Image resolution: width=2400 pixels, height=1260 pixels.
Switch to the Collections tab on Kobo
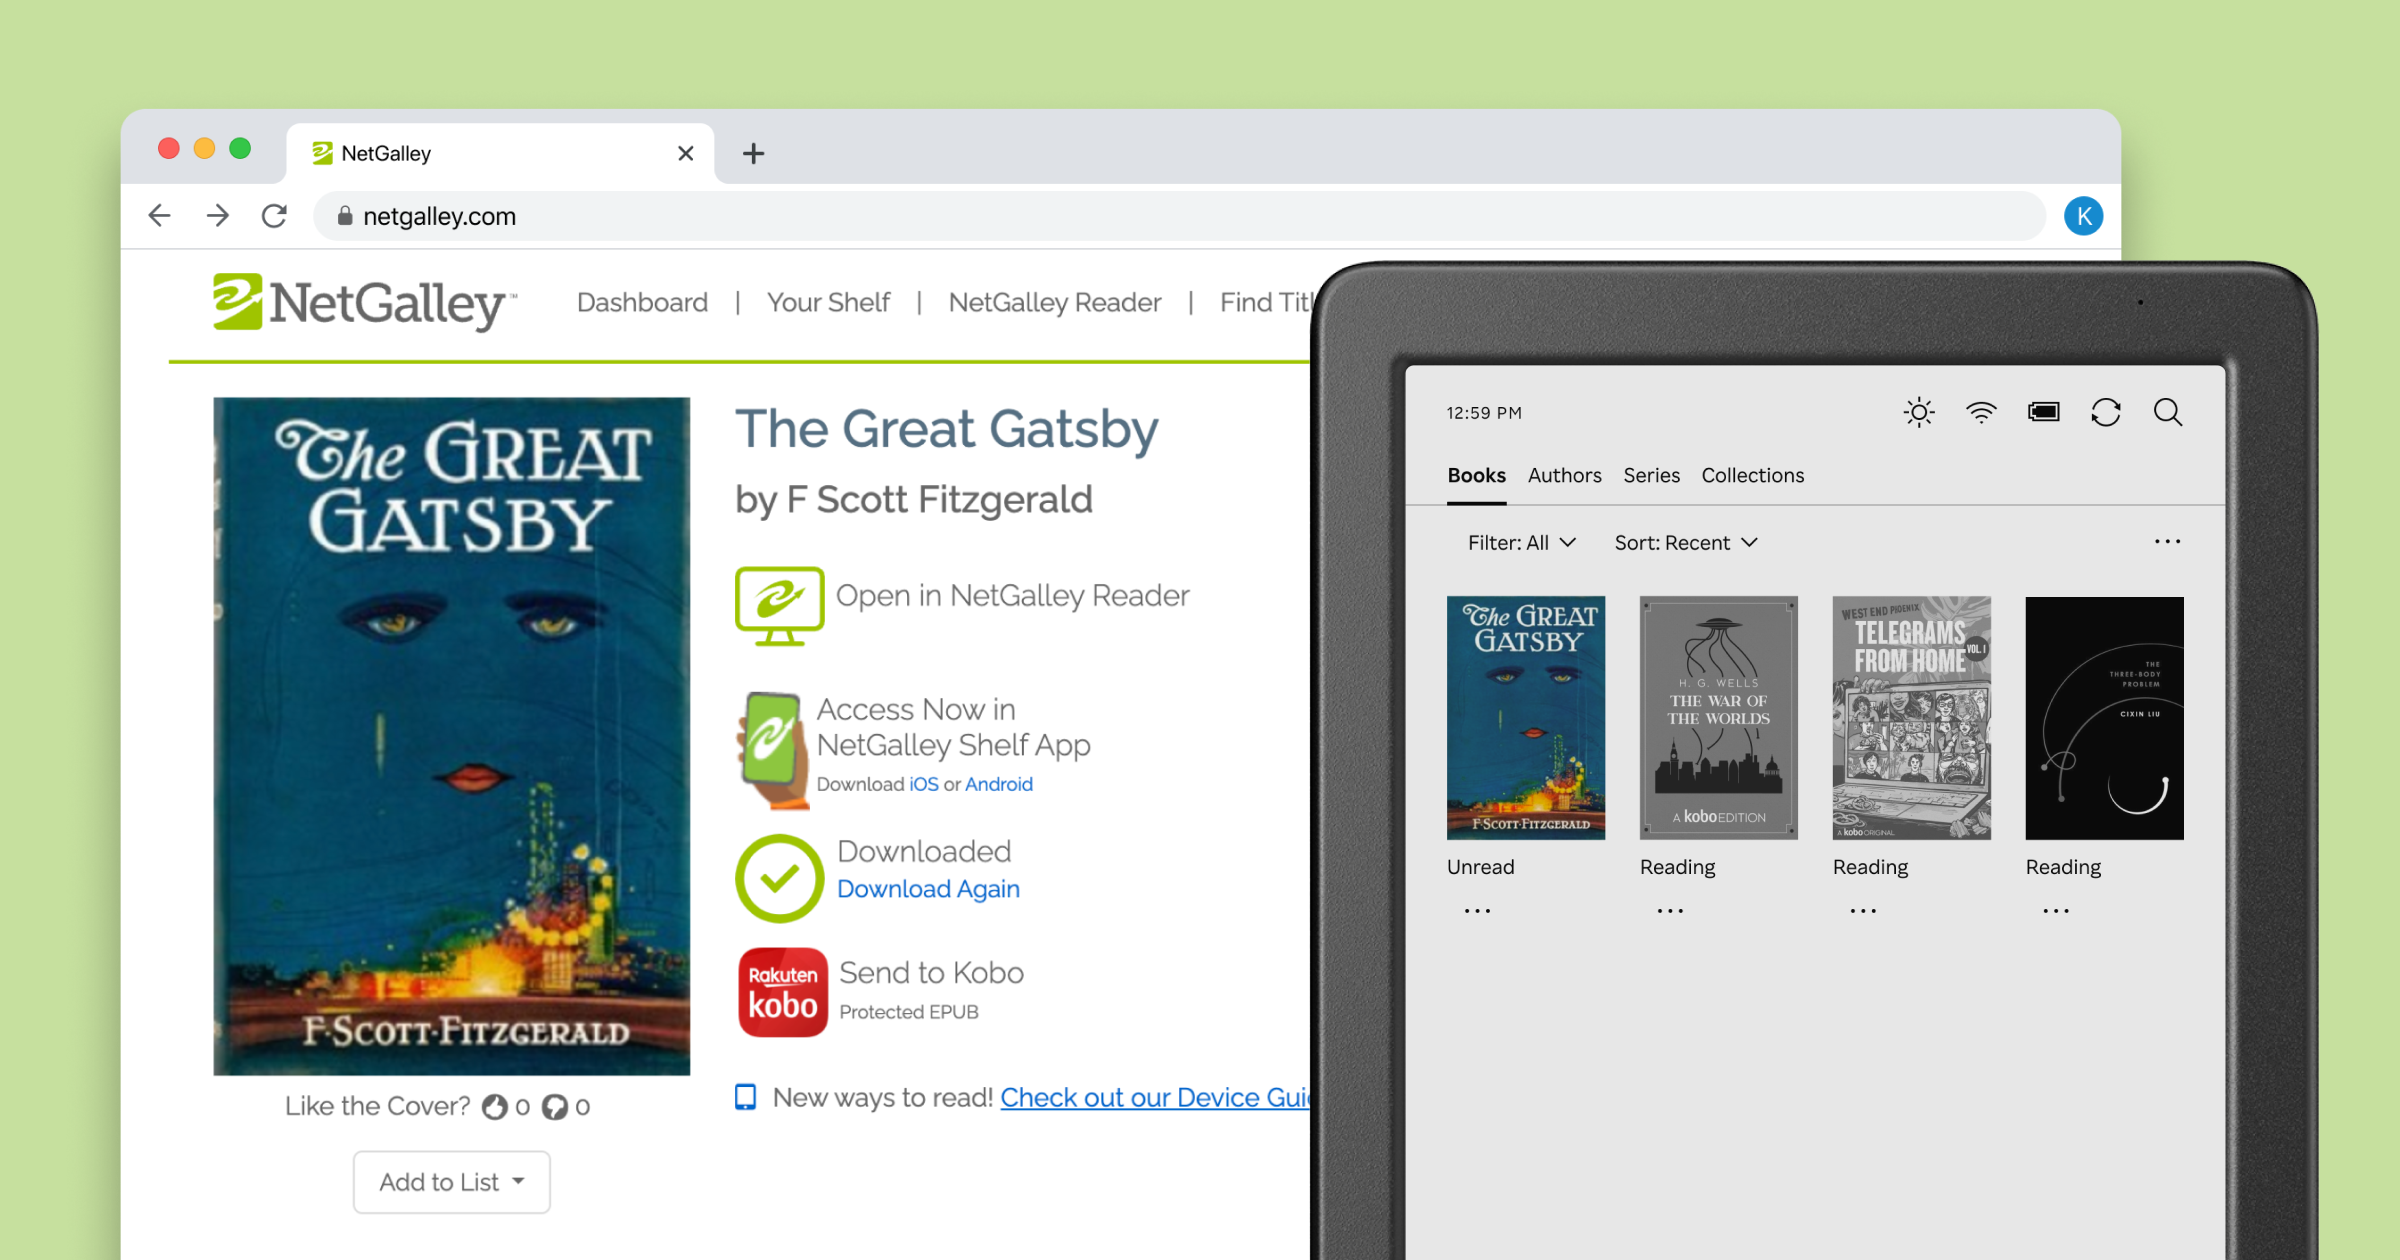click(x=1752, y=475)
